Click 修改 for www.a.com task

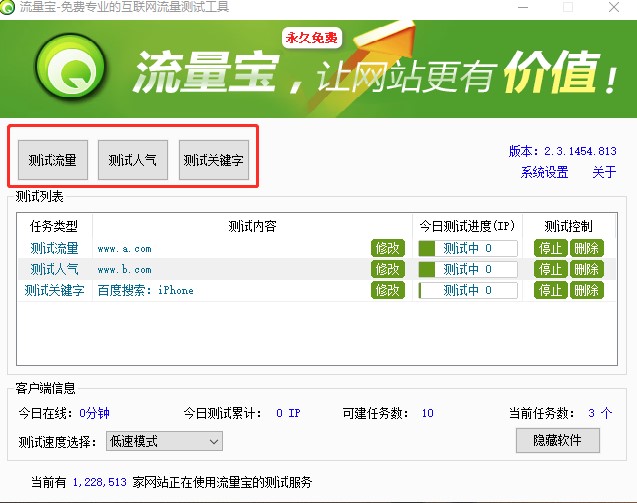[388, 248]
